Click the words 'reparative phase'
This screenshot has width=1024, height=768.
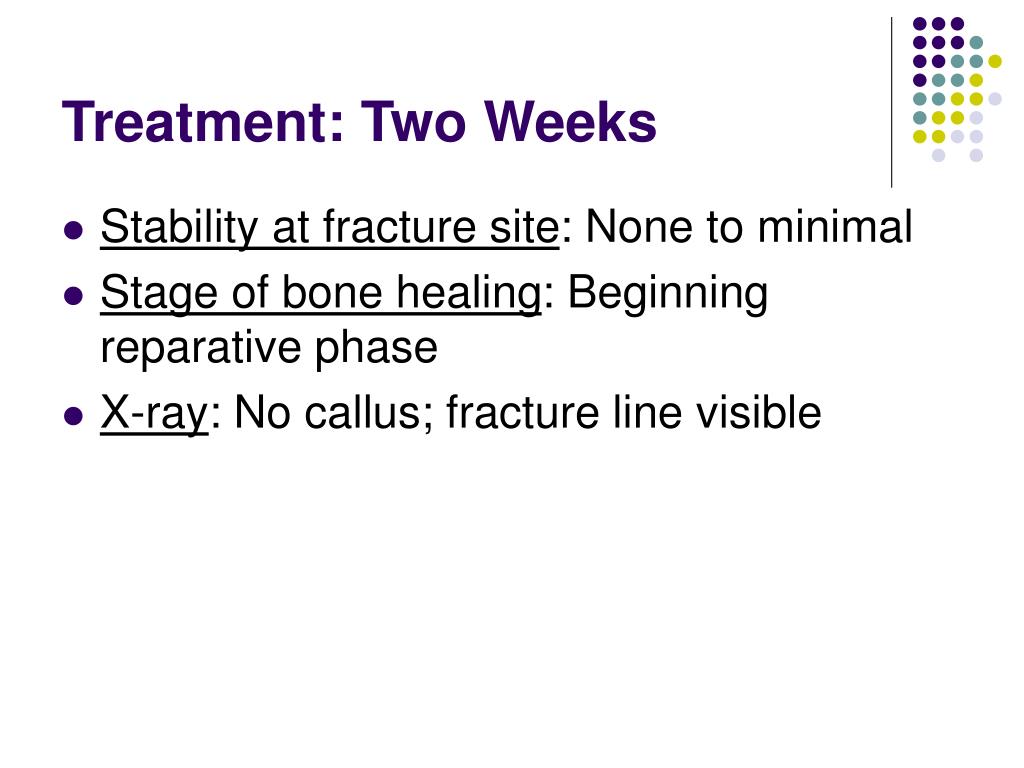pyautogui.click(x=269, y=349)
